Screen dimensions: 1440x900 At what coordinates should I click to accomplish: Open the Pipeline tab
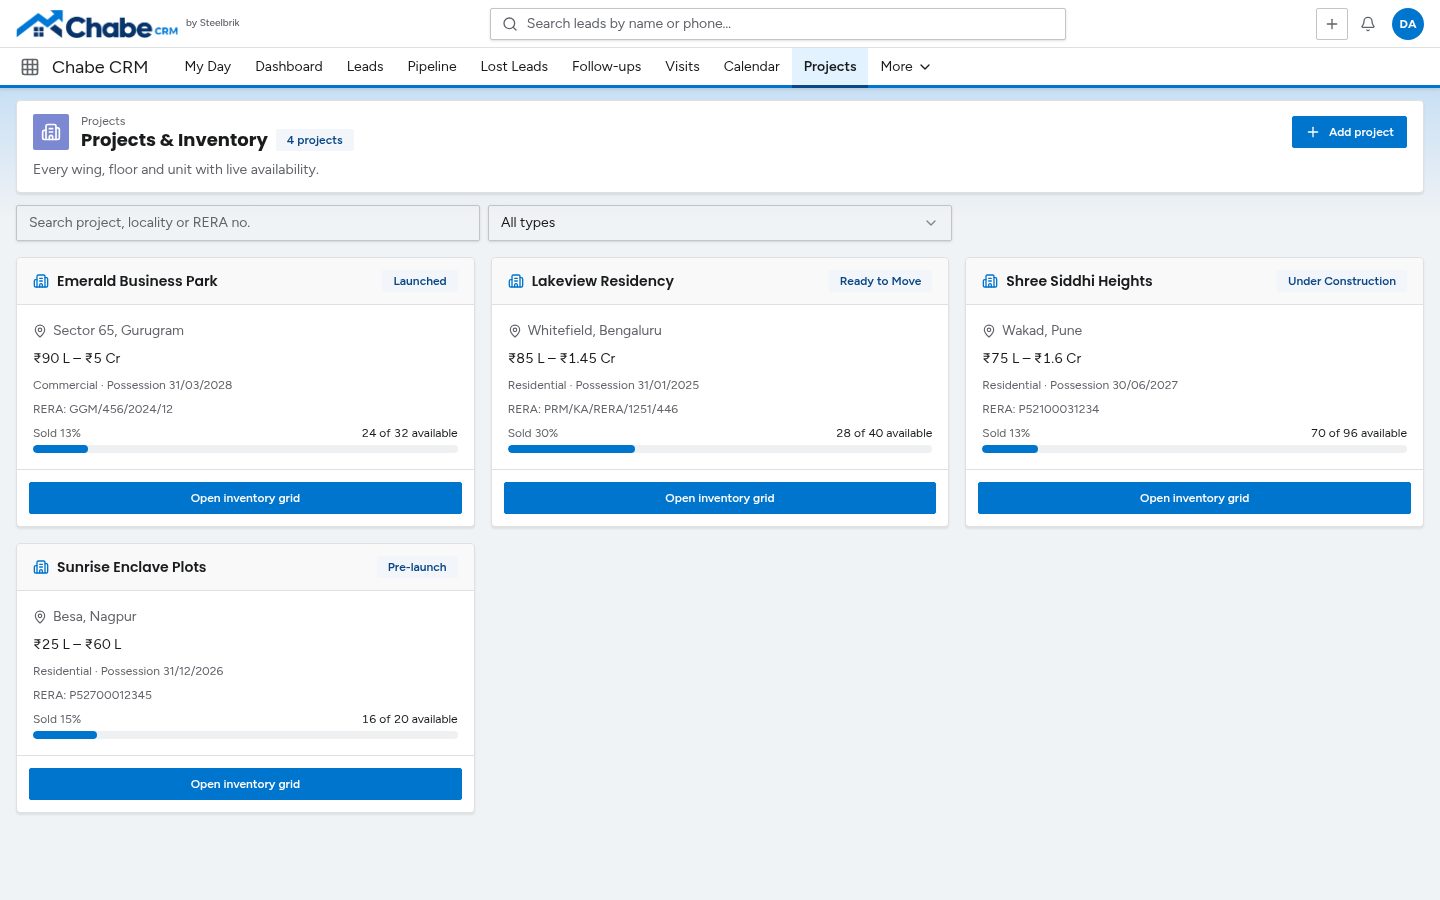pos(432,67)
